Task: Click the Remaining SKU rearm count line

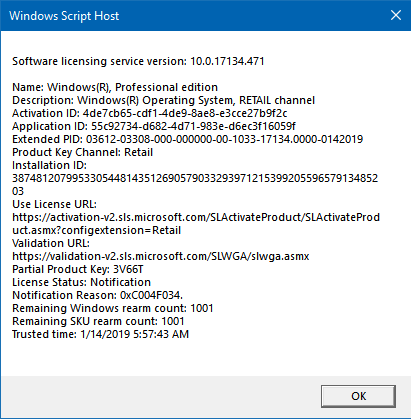Action: pyautogui.click(x=98, y=321)
